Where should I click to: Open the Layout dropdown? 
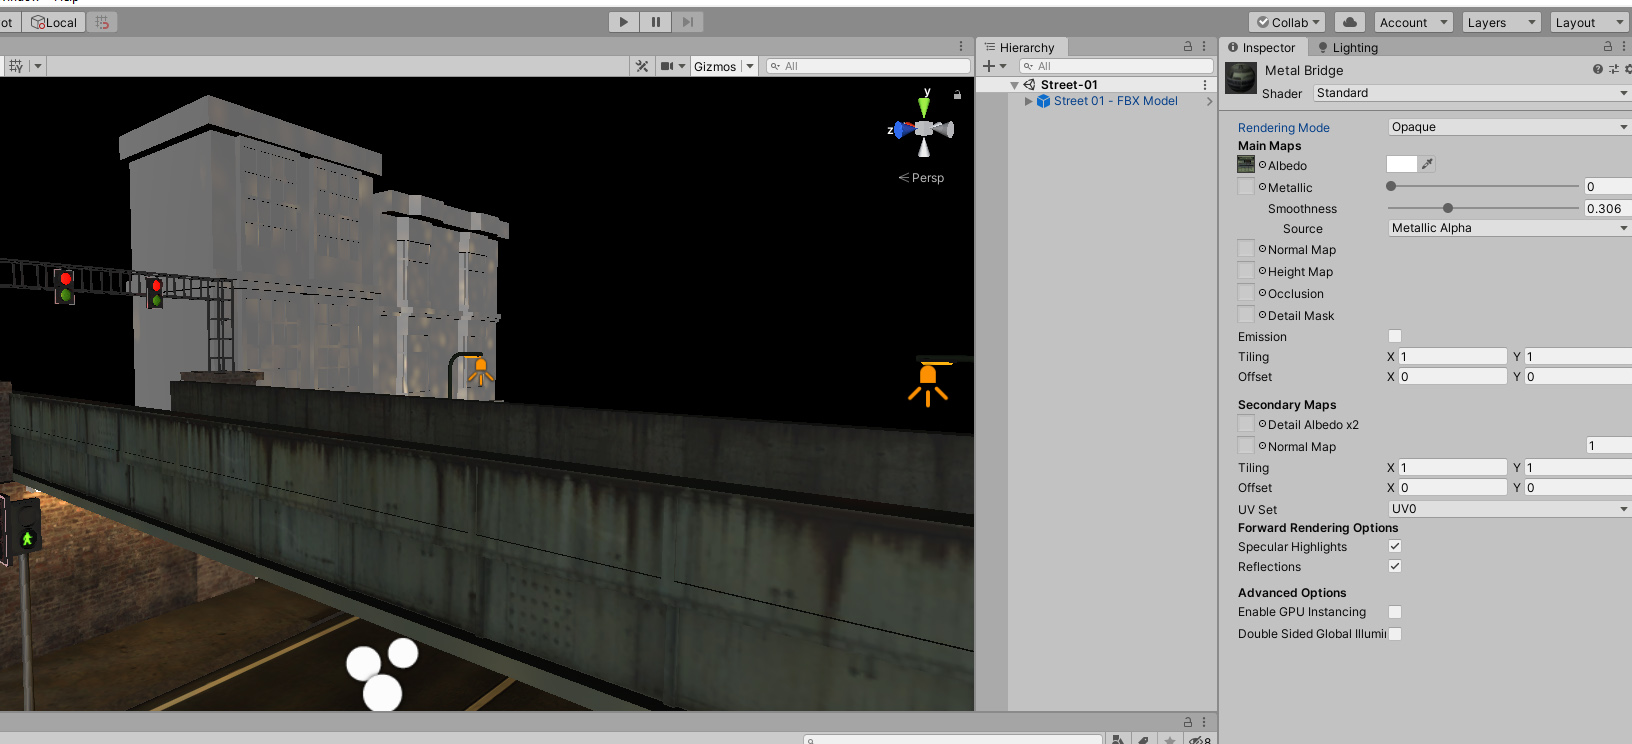(1590, 22)
